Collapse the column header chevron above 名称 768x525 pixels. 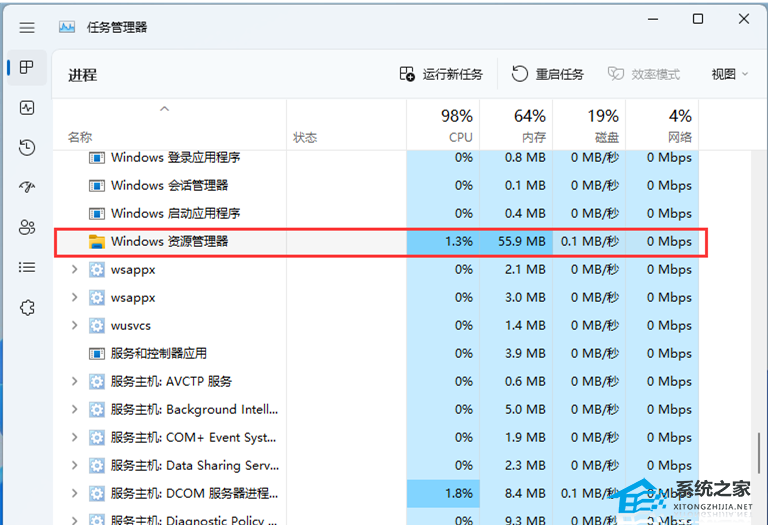click(x=165, y=109)
